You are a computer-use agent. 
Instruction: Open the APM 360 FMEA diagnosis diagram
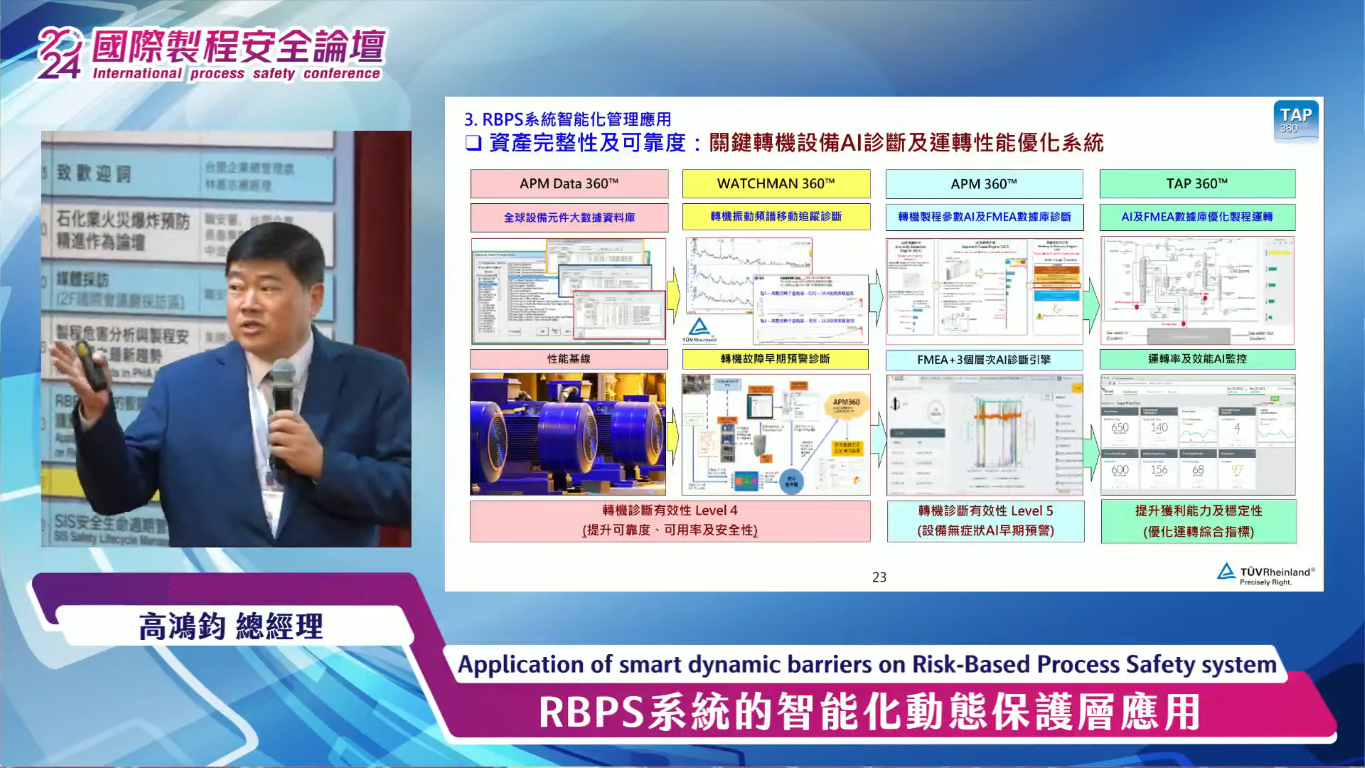[x=984, y=291]
